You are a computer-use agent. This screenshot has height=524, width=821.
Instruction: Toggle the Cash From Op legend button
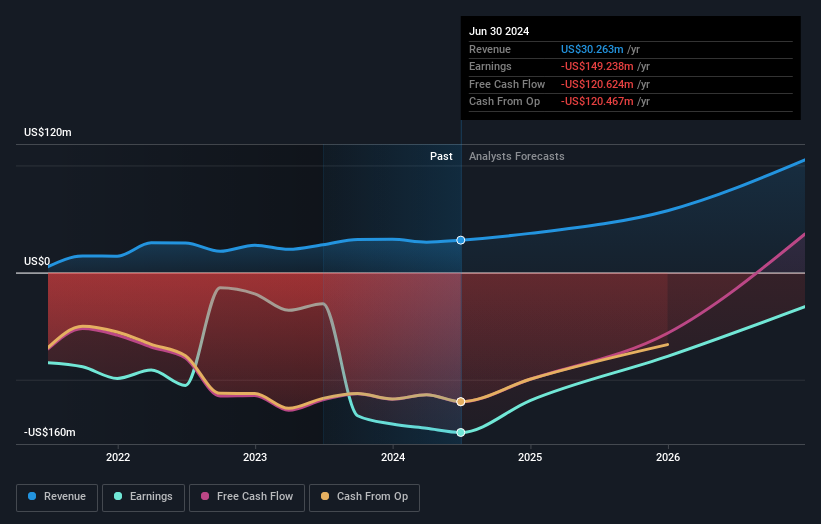[364, 497]
